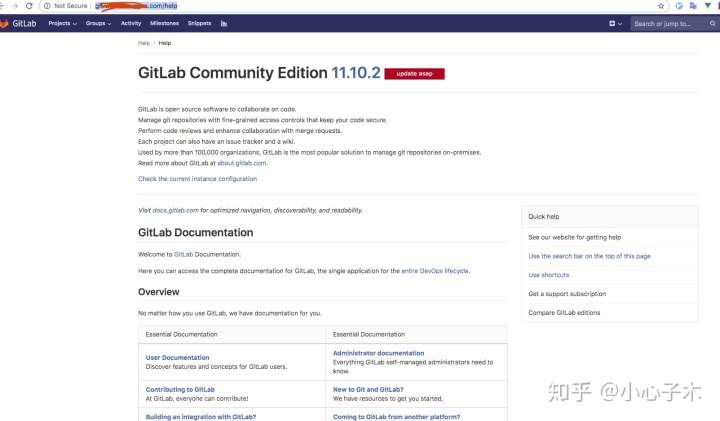The height and width of the screenshot is (421, 720).
Task: Open Coming to GitLab from another platform
Action: (x=396, y=417)
